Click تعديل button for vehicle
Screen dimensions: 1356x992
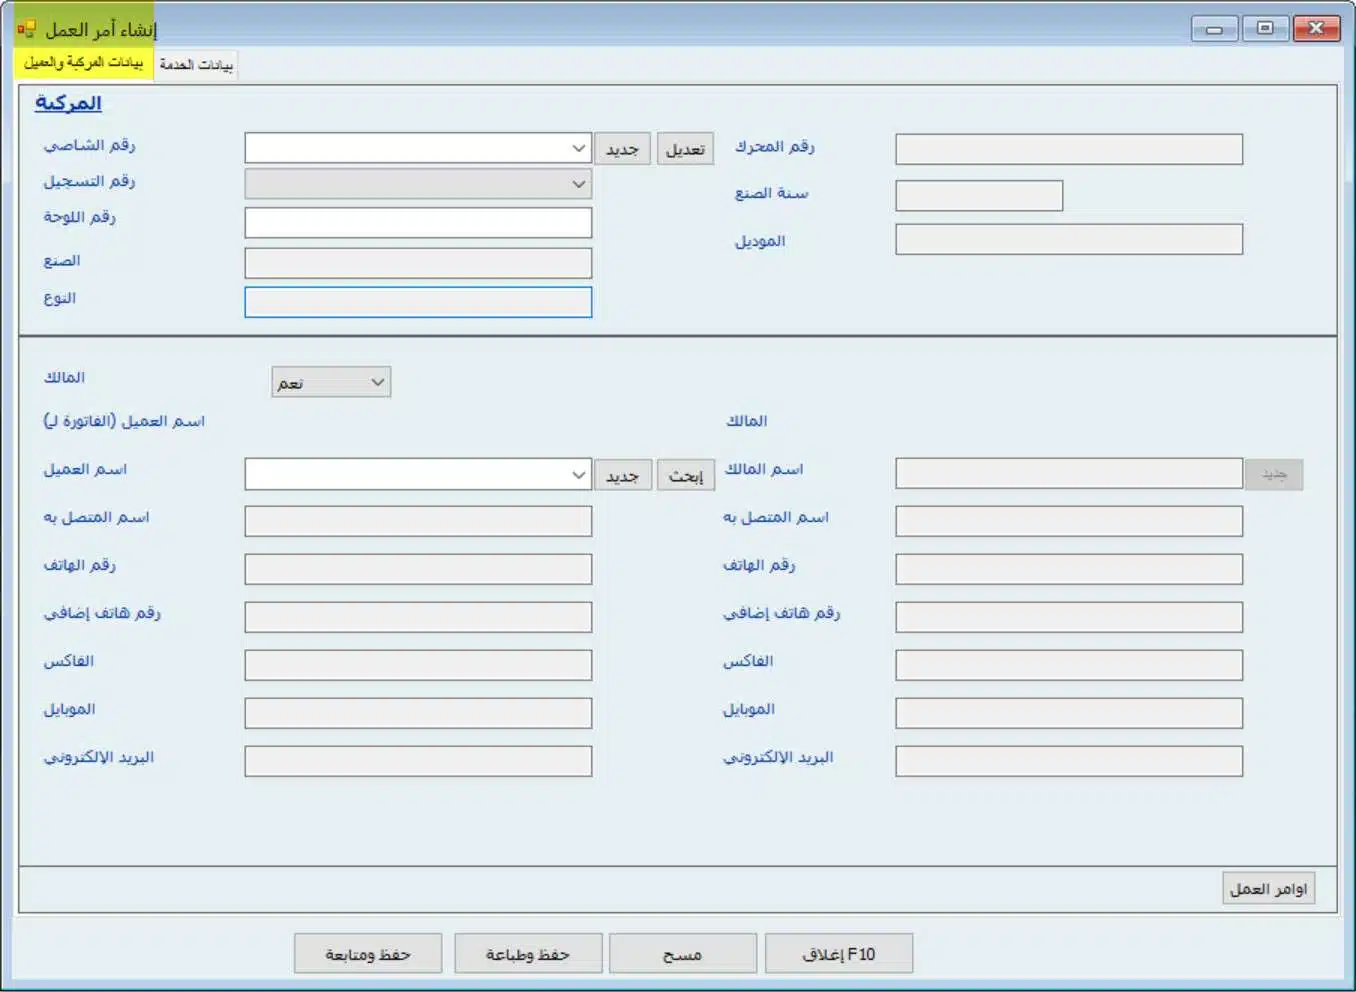click(686, 149)
